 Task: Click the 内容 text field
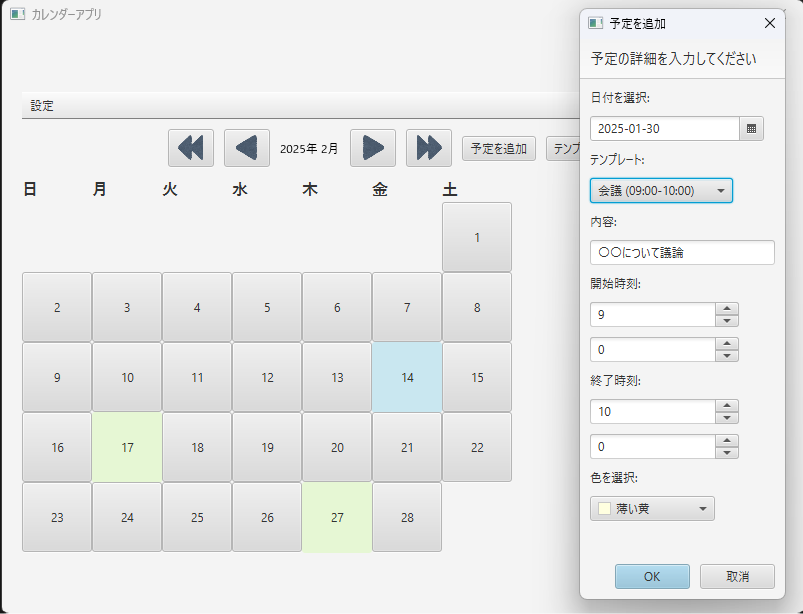tap(682, 253)
